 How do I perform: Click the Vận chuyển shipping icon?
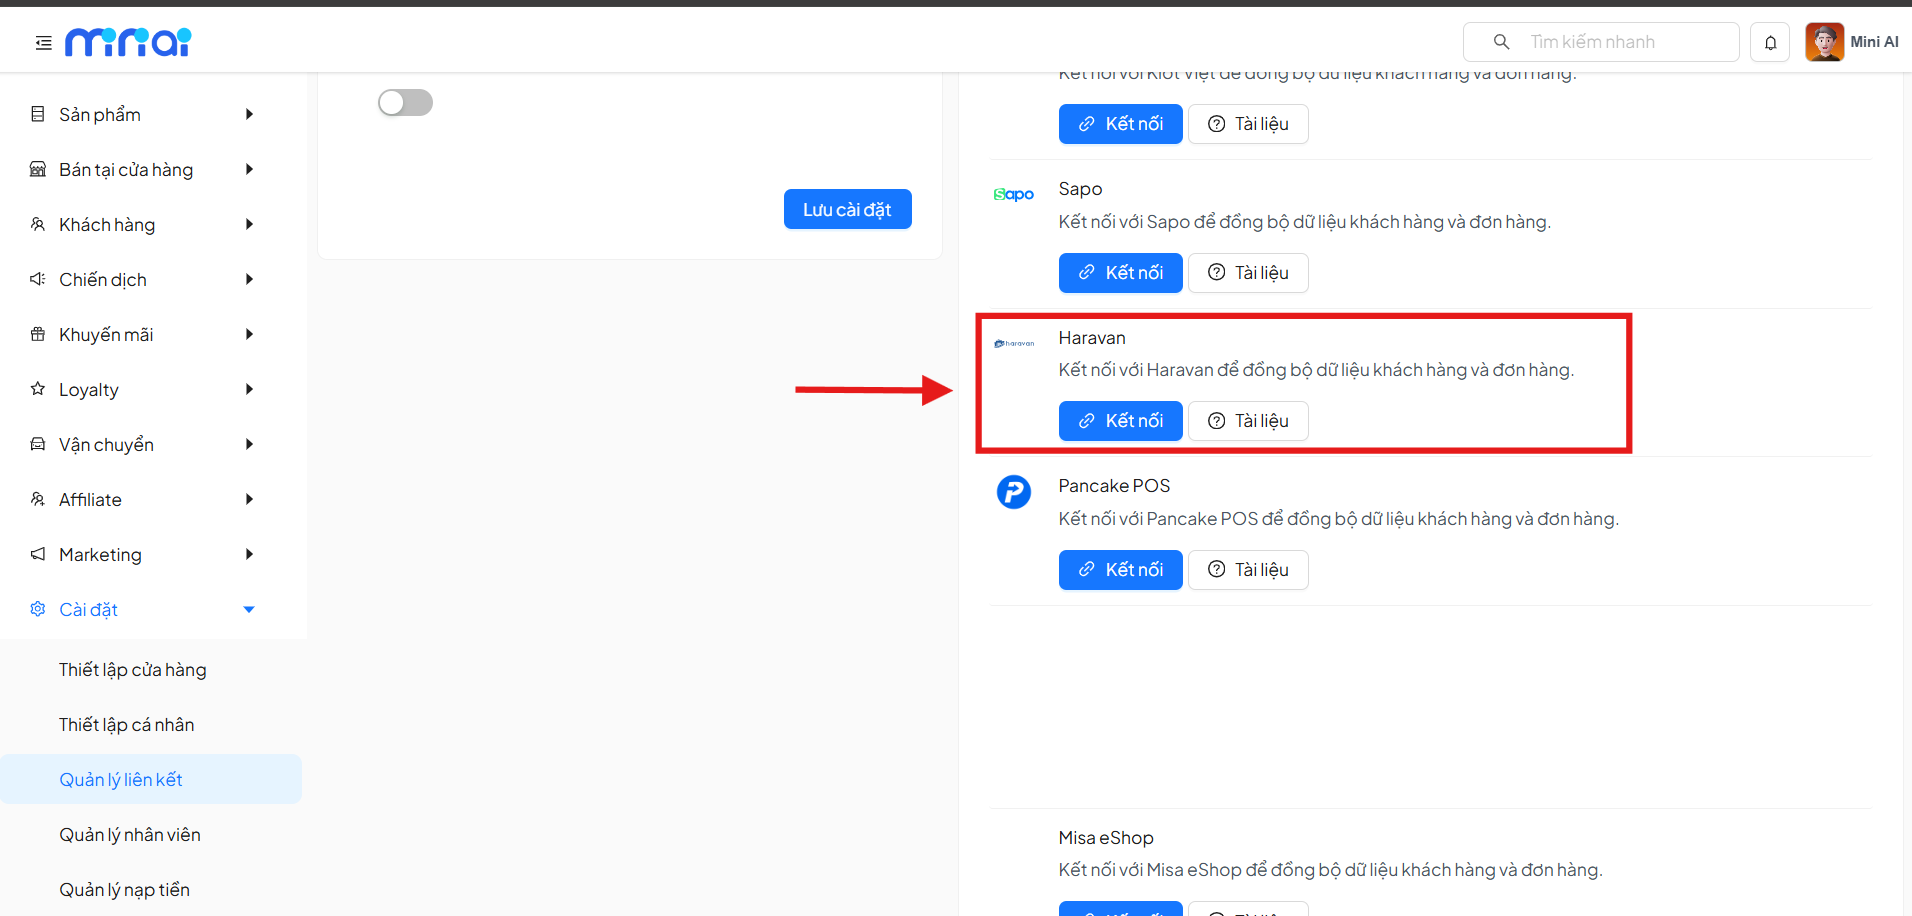(36, 444)
